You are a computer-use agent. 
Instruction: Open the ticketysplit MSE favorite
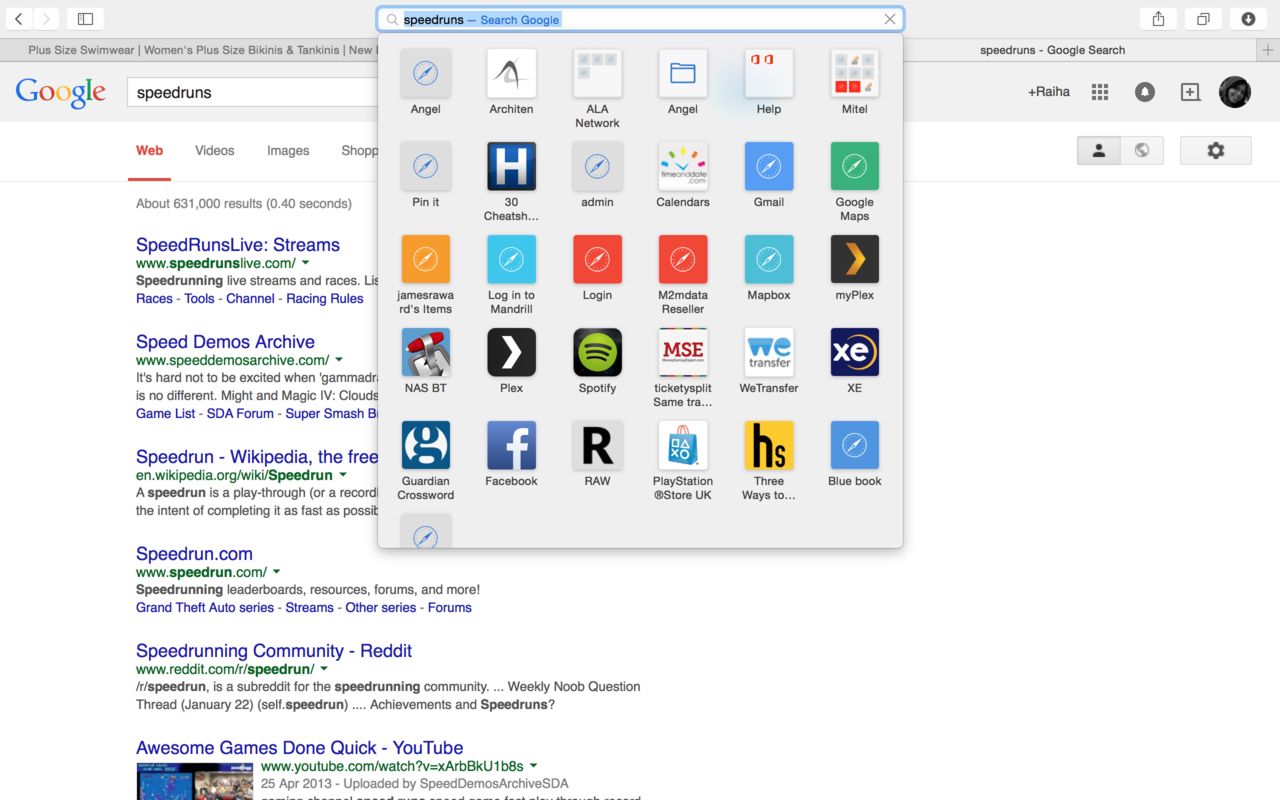tap(683, 352)
